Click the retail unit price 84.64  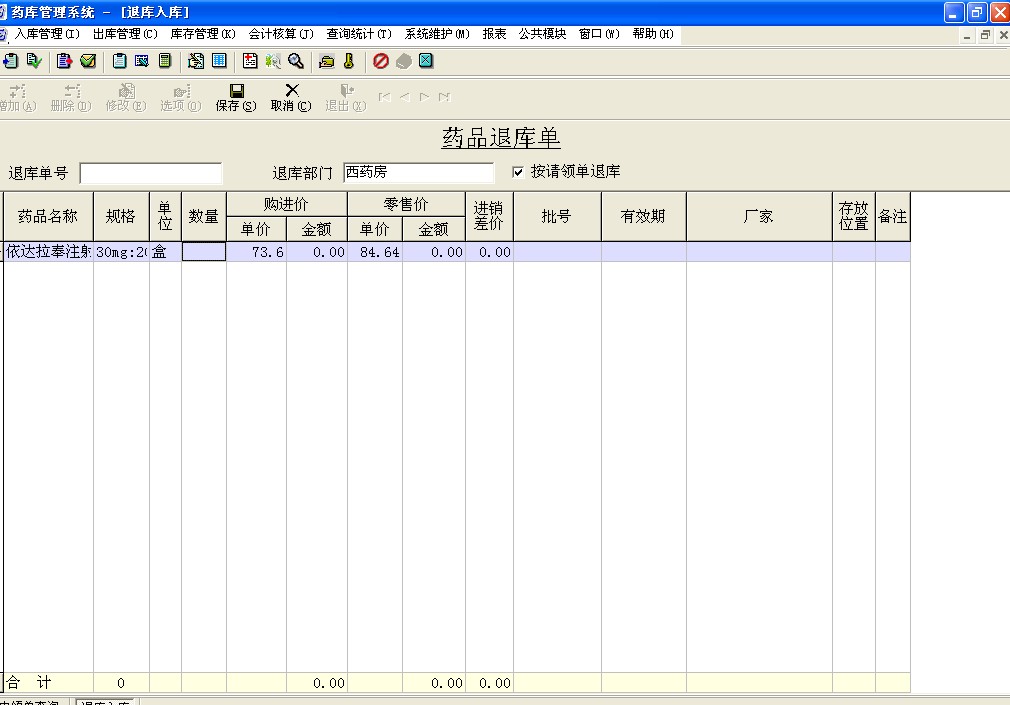point(375,252)
